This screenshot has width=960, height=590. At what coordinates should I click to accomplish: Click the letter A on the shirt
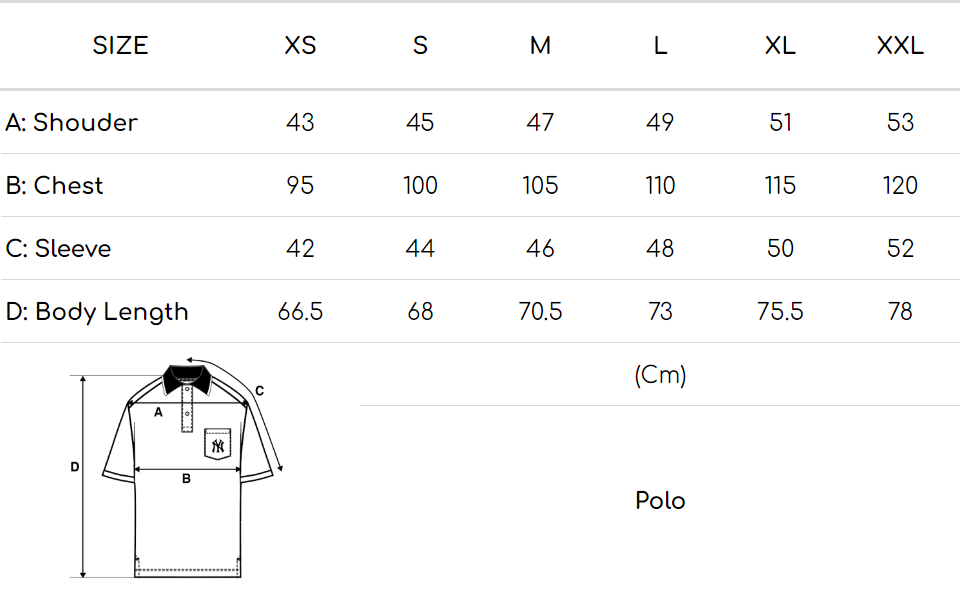click(x=158, y=411)
